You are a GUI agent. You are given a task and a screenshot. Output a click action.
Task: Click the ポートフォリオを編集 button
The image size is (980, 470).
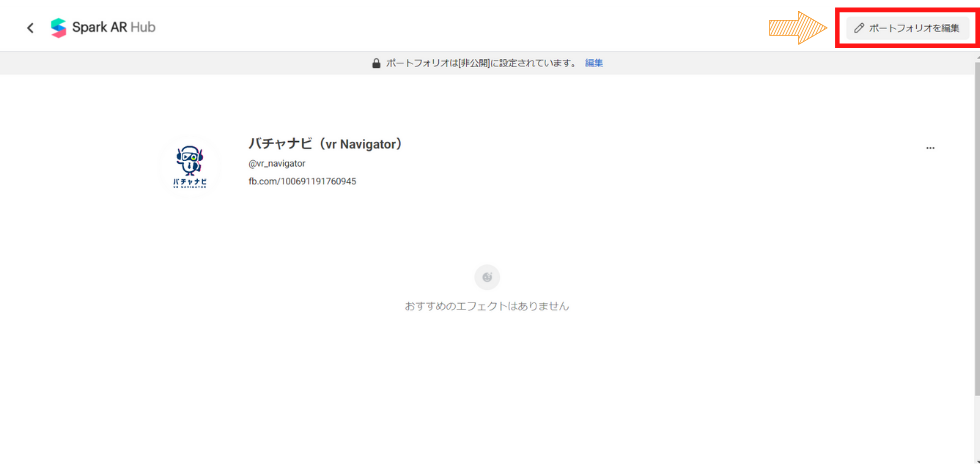click(908, 28)
